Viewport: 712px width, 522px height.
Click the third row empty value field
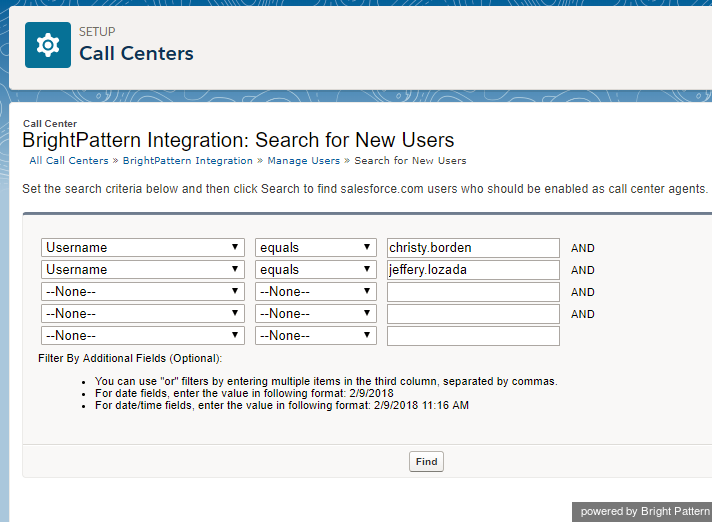point(473,292)
